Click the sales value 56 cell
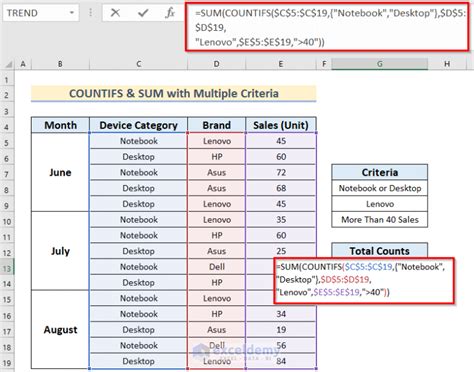474x372 pixels. (281, 345)
